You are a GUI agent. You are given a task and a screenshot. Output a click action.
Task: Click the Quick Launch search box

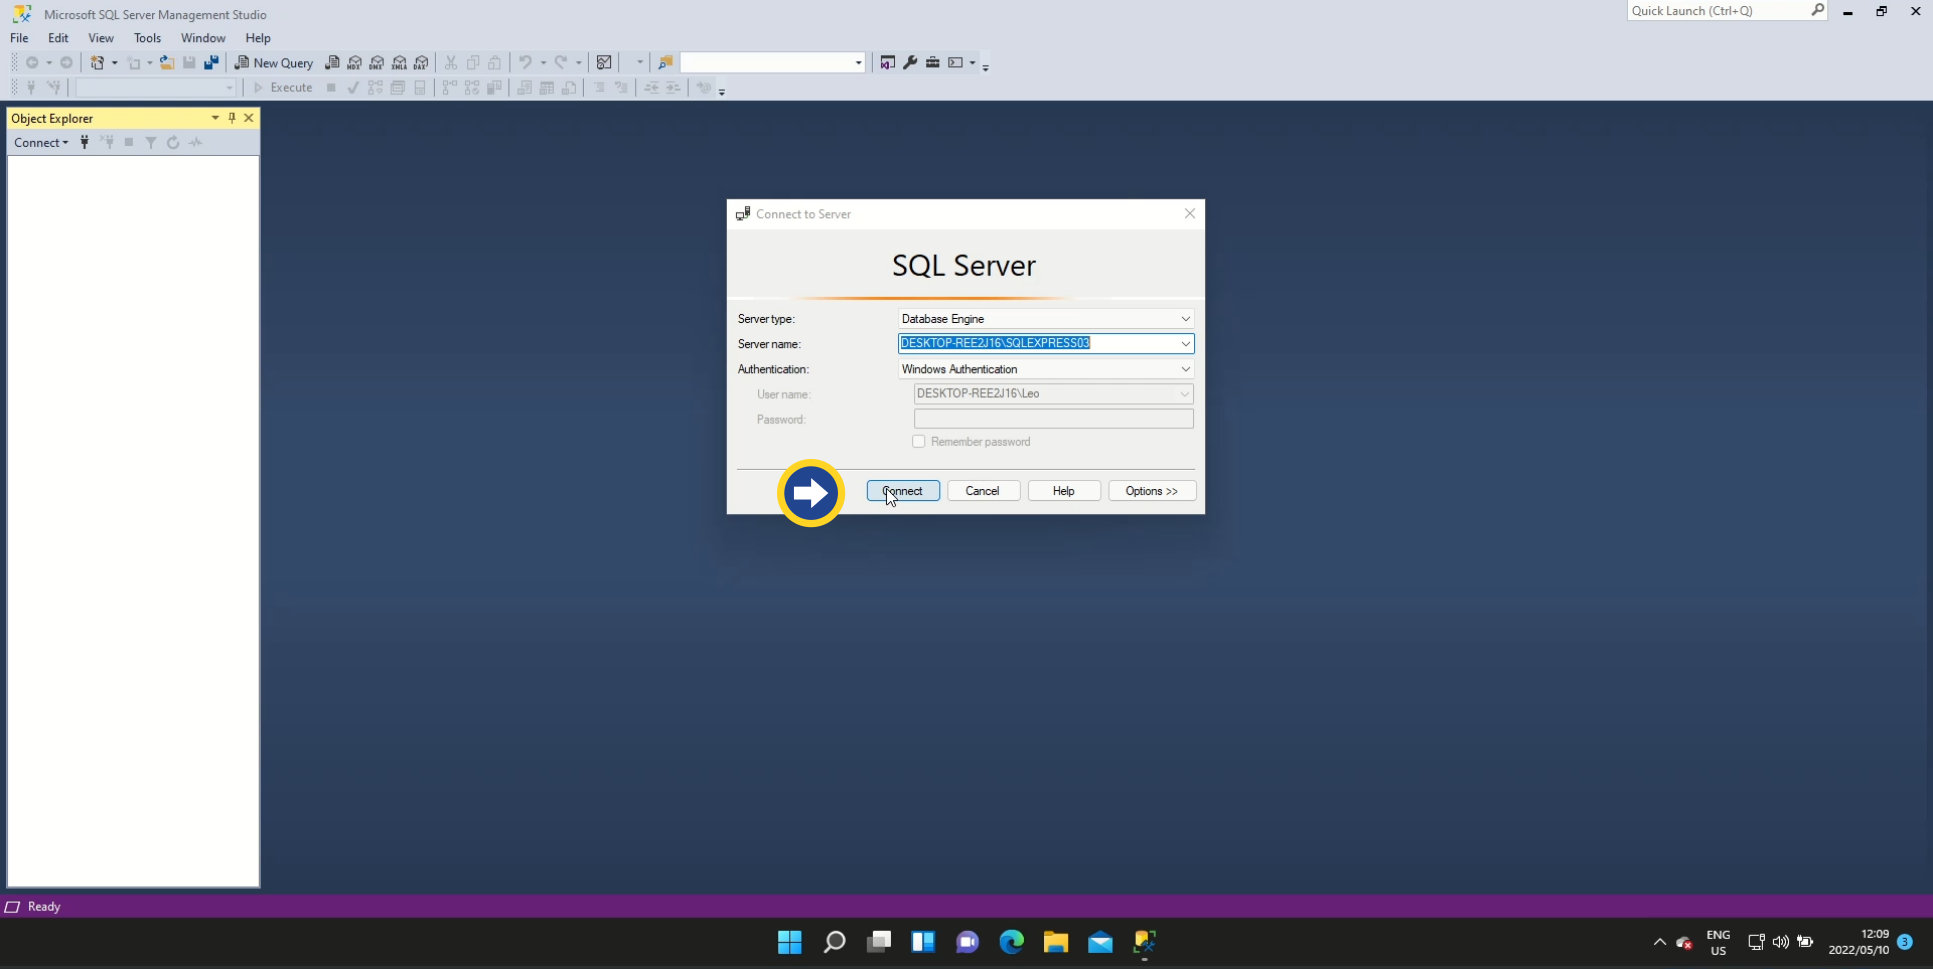[1727, 11]
